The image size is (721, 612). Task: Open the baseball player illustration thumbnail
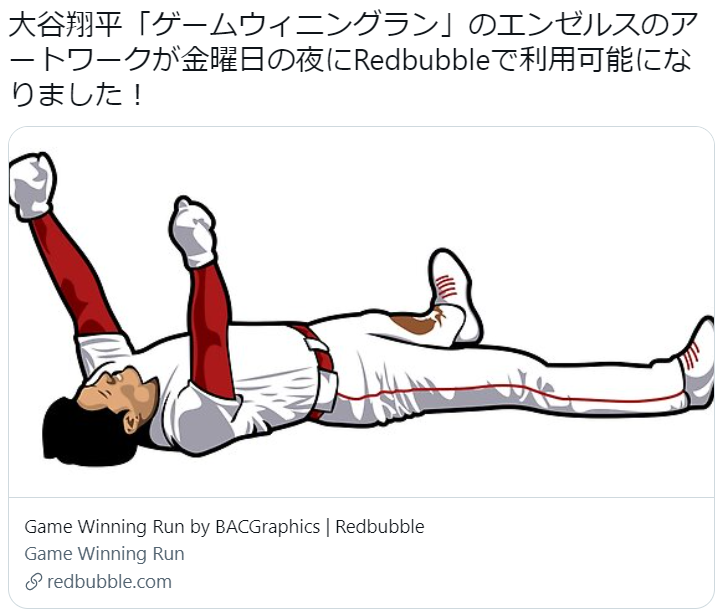pyautogui.click(x=361, y=312)
